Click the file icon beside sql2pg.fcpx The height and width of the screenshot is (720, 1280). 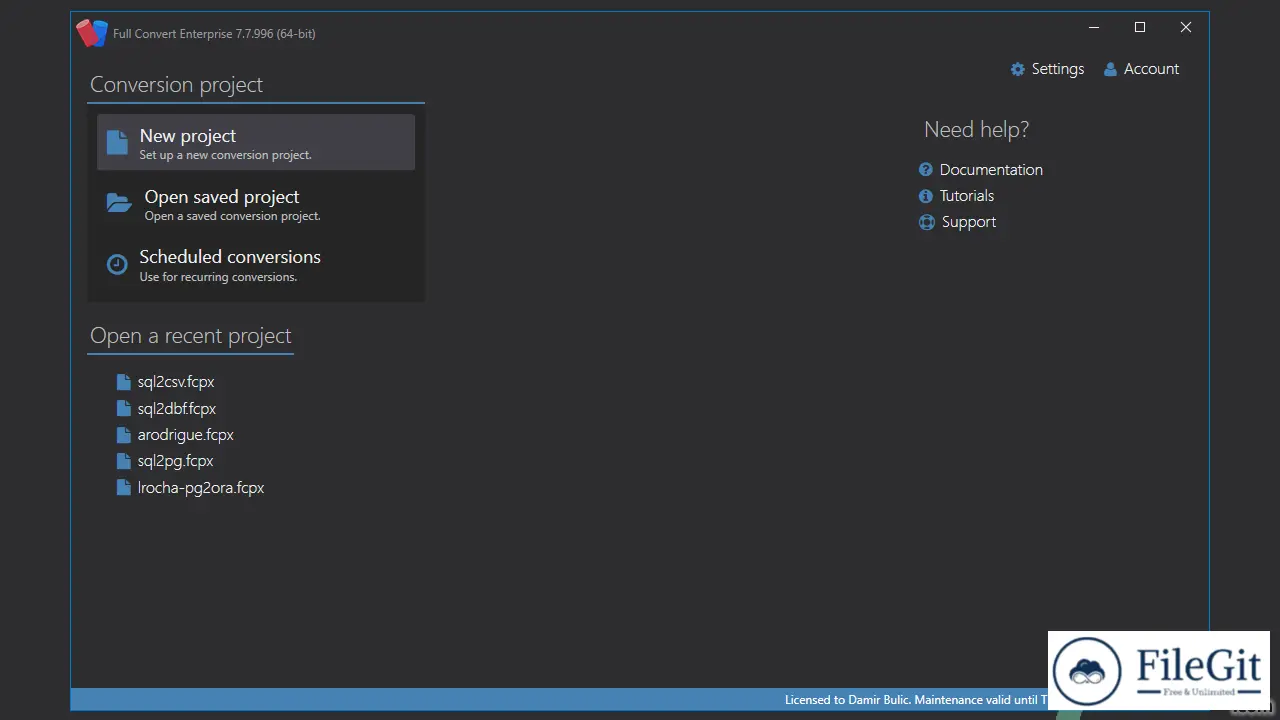point(124,461)
